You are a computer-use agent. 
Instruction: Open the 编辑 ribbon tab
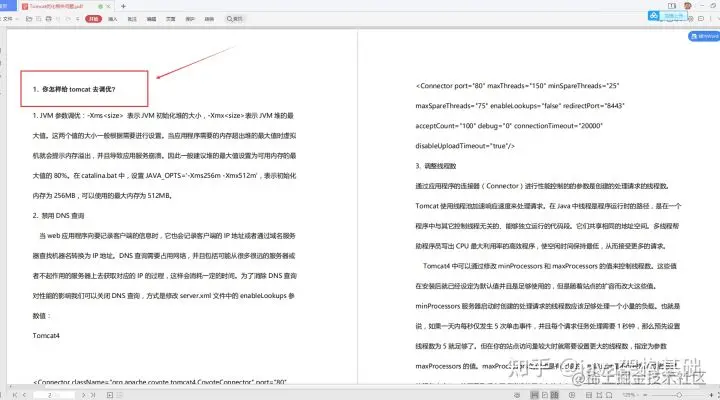pyautogui.click(x=152, y=19)
